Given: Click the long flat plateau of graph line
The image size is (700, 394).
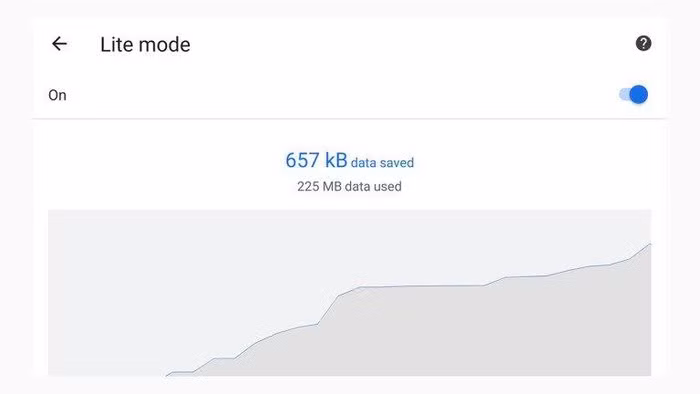Looking at the screenshot, I should tap(422, 286).
